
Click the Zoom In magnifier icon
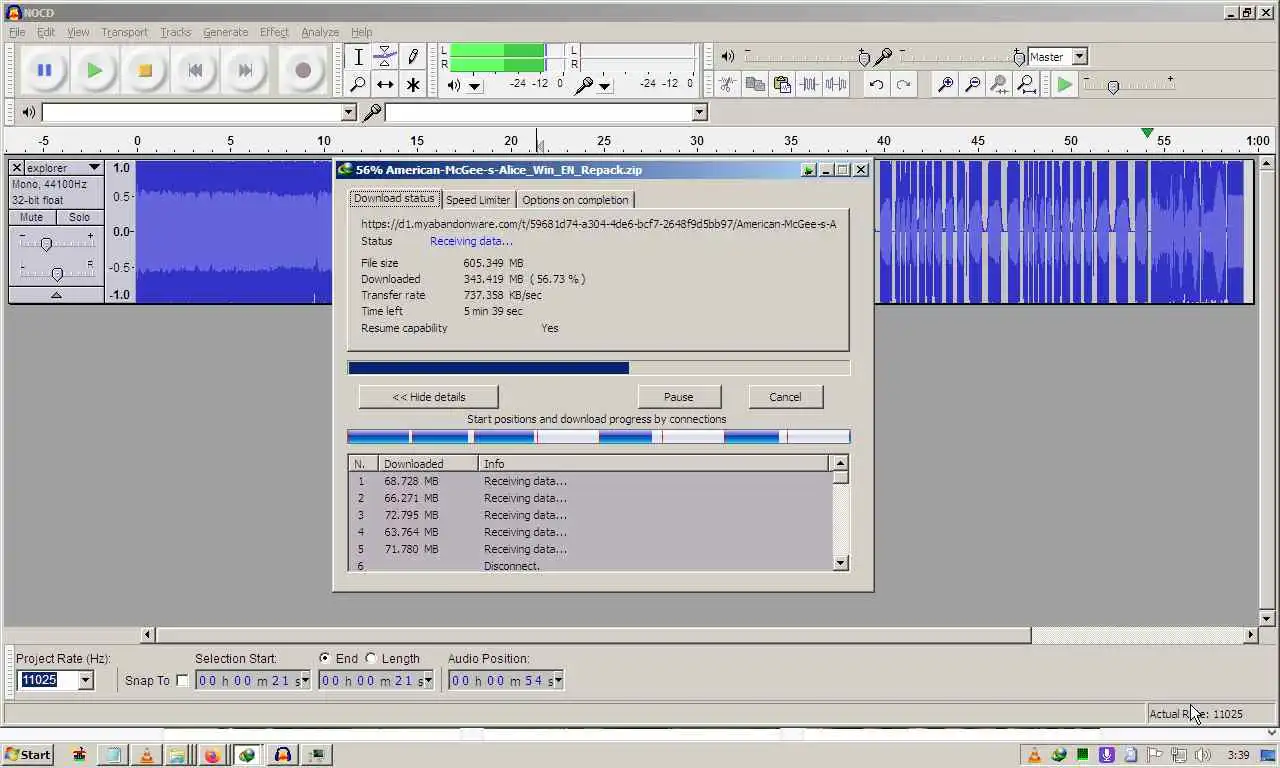click(944, 85)
